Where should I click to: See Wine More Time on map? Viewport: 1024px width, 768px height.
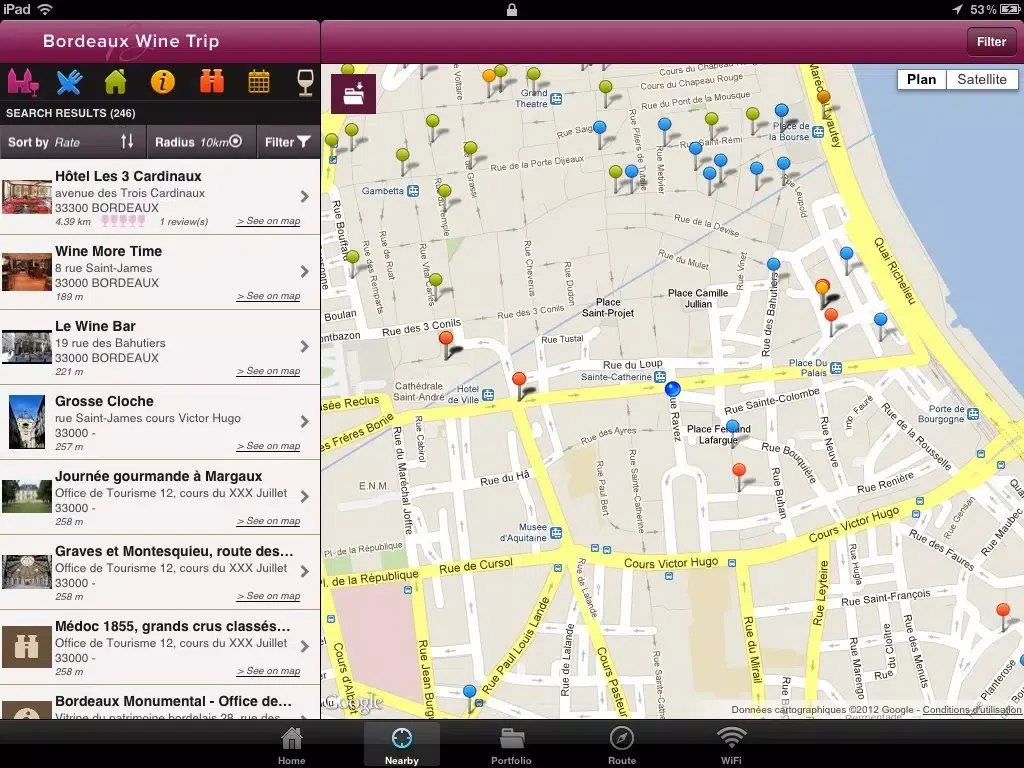pos(268,296)
